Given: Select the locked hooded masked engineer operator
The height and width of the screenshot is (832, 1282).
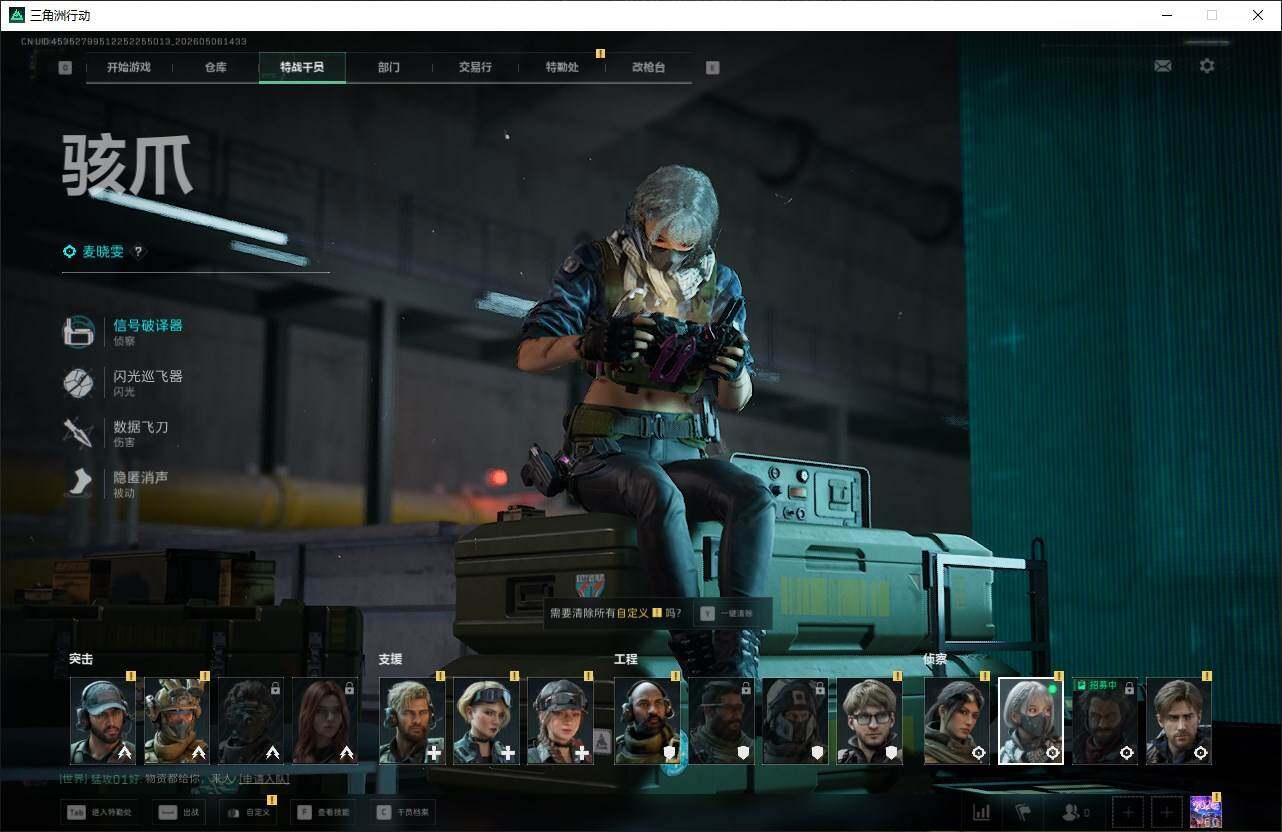Looking at the screenshot, I should (795, 721).
